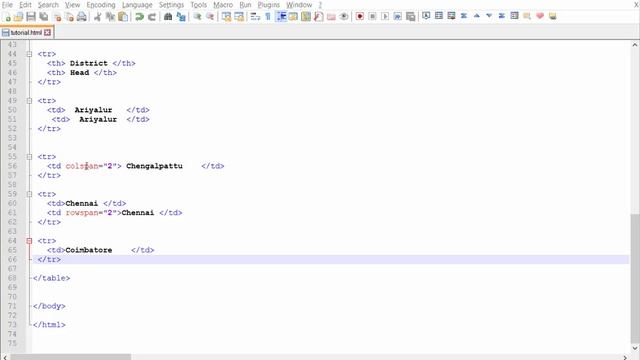640x360 pixels.
Task: Toggle Show All Characters pilcrow icon
Action: pyautogui.click(x=268, y=17)
